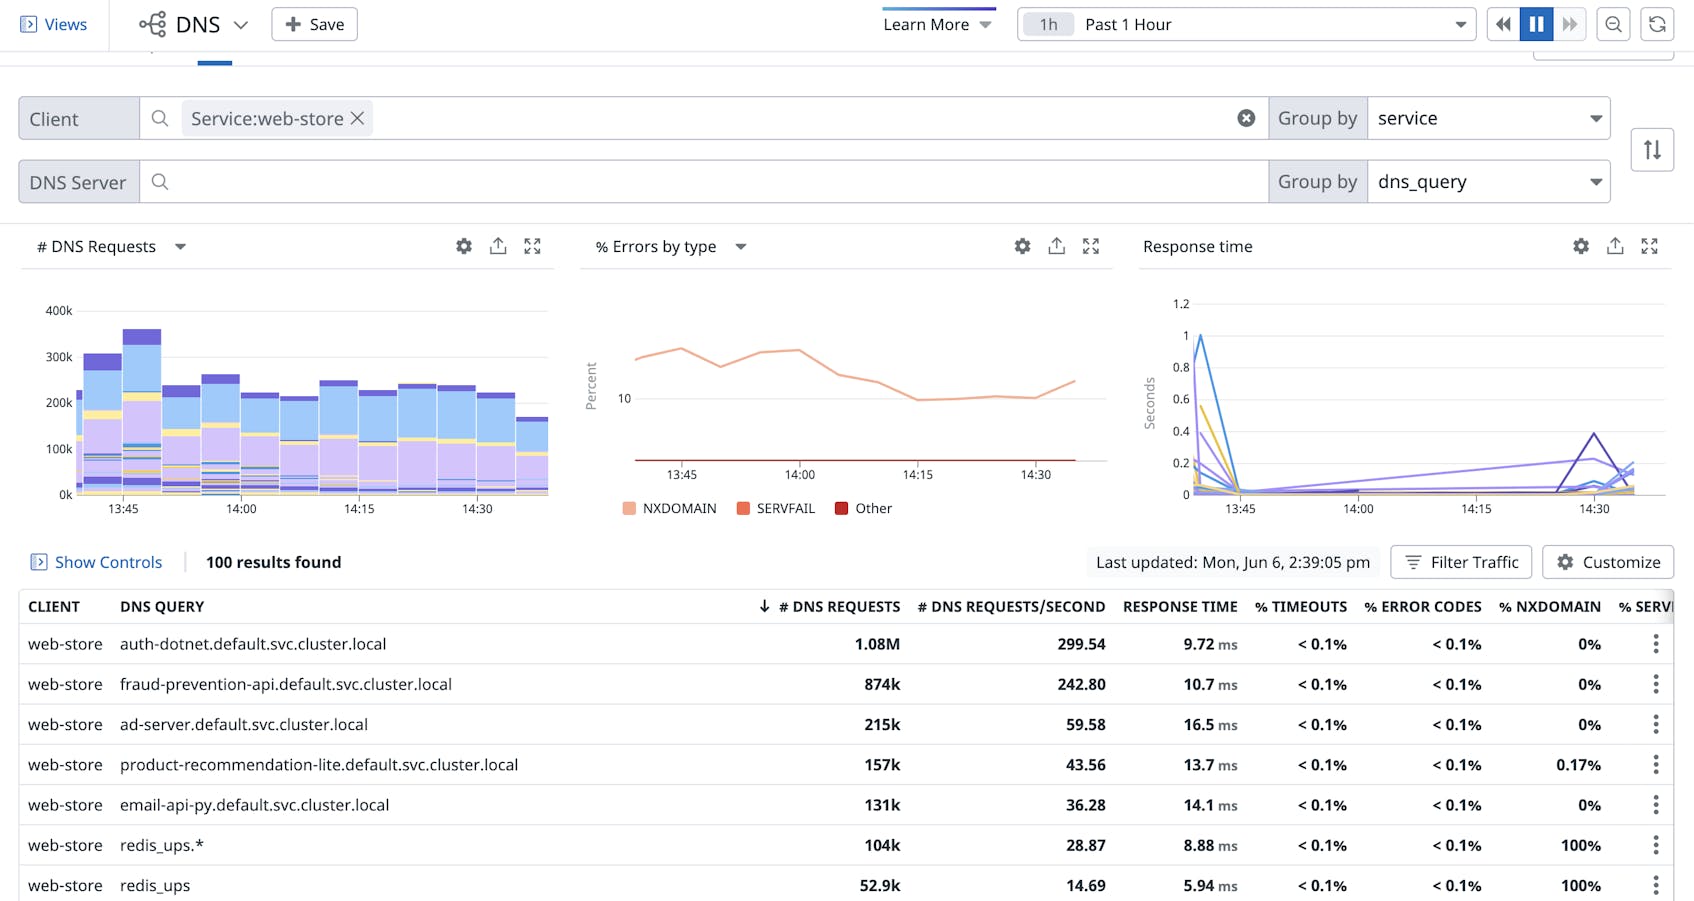Zoom out the time range

(1613, 24)
